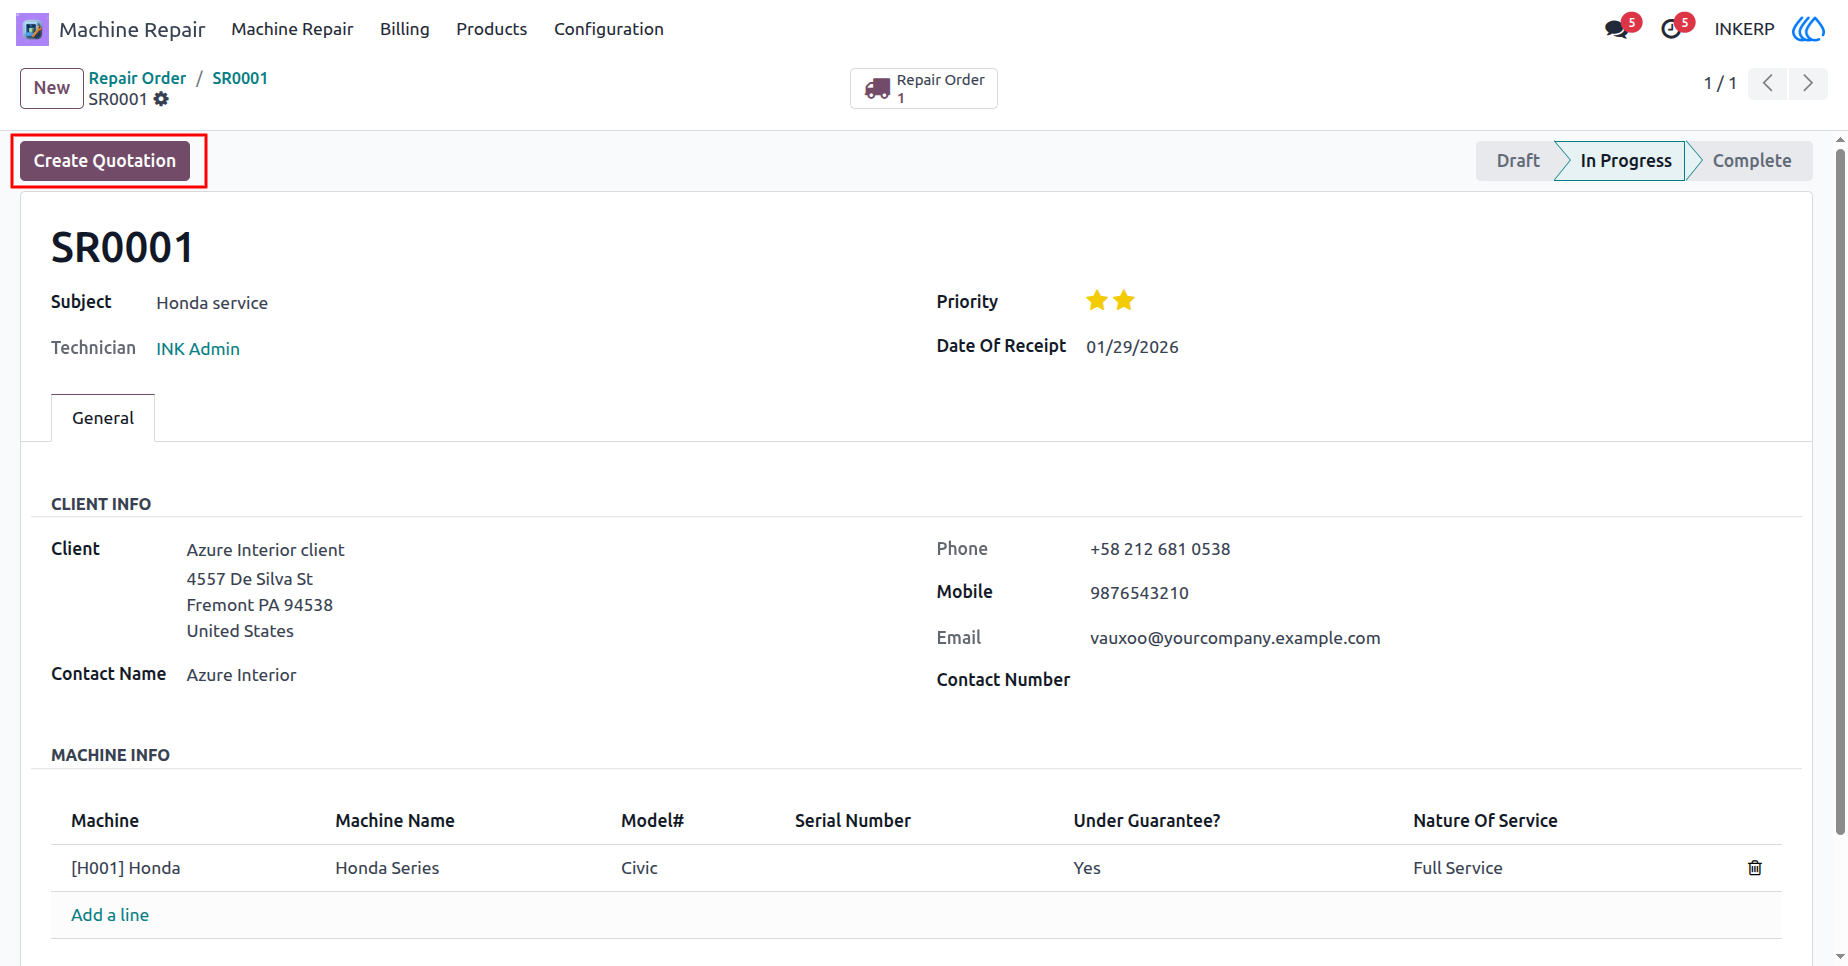Open the conversations chat icon

point(1616,29)
